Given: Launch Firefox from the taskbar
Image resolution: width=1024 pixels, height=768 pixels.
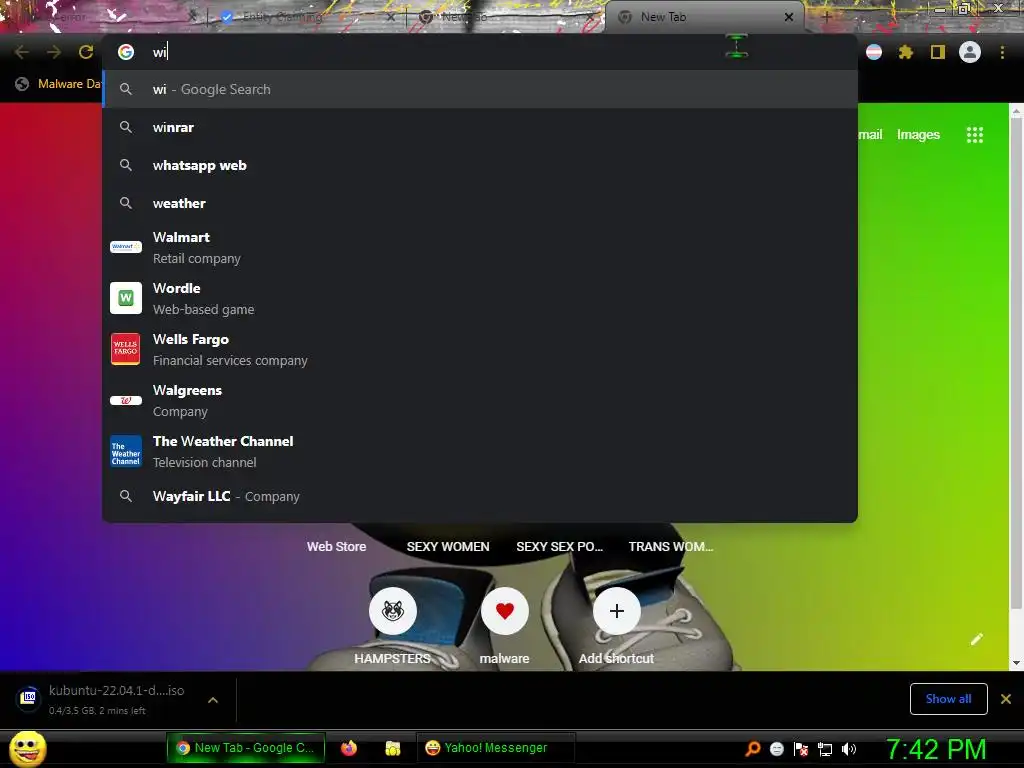Looking at the screenshot, I should (349, 748).
